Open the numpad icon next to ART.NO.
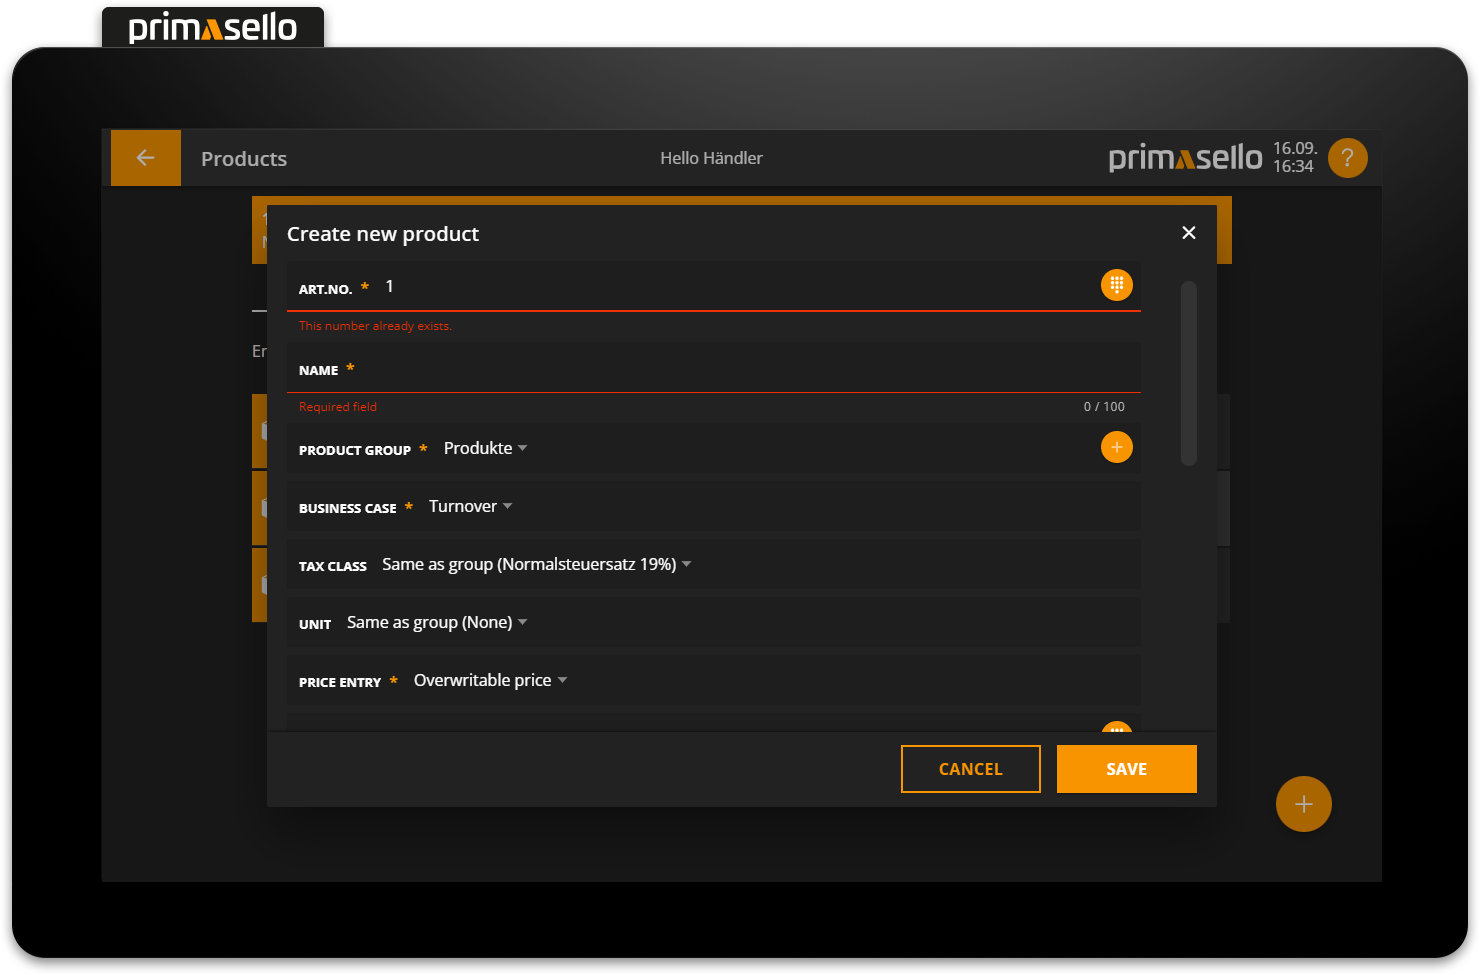Viewport: 1480px width, 975px height. (1116, 284)
